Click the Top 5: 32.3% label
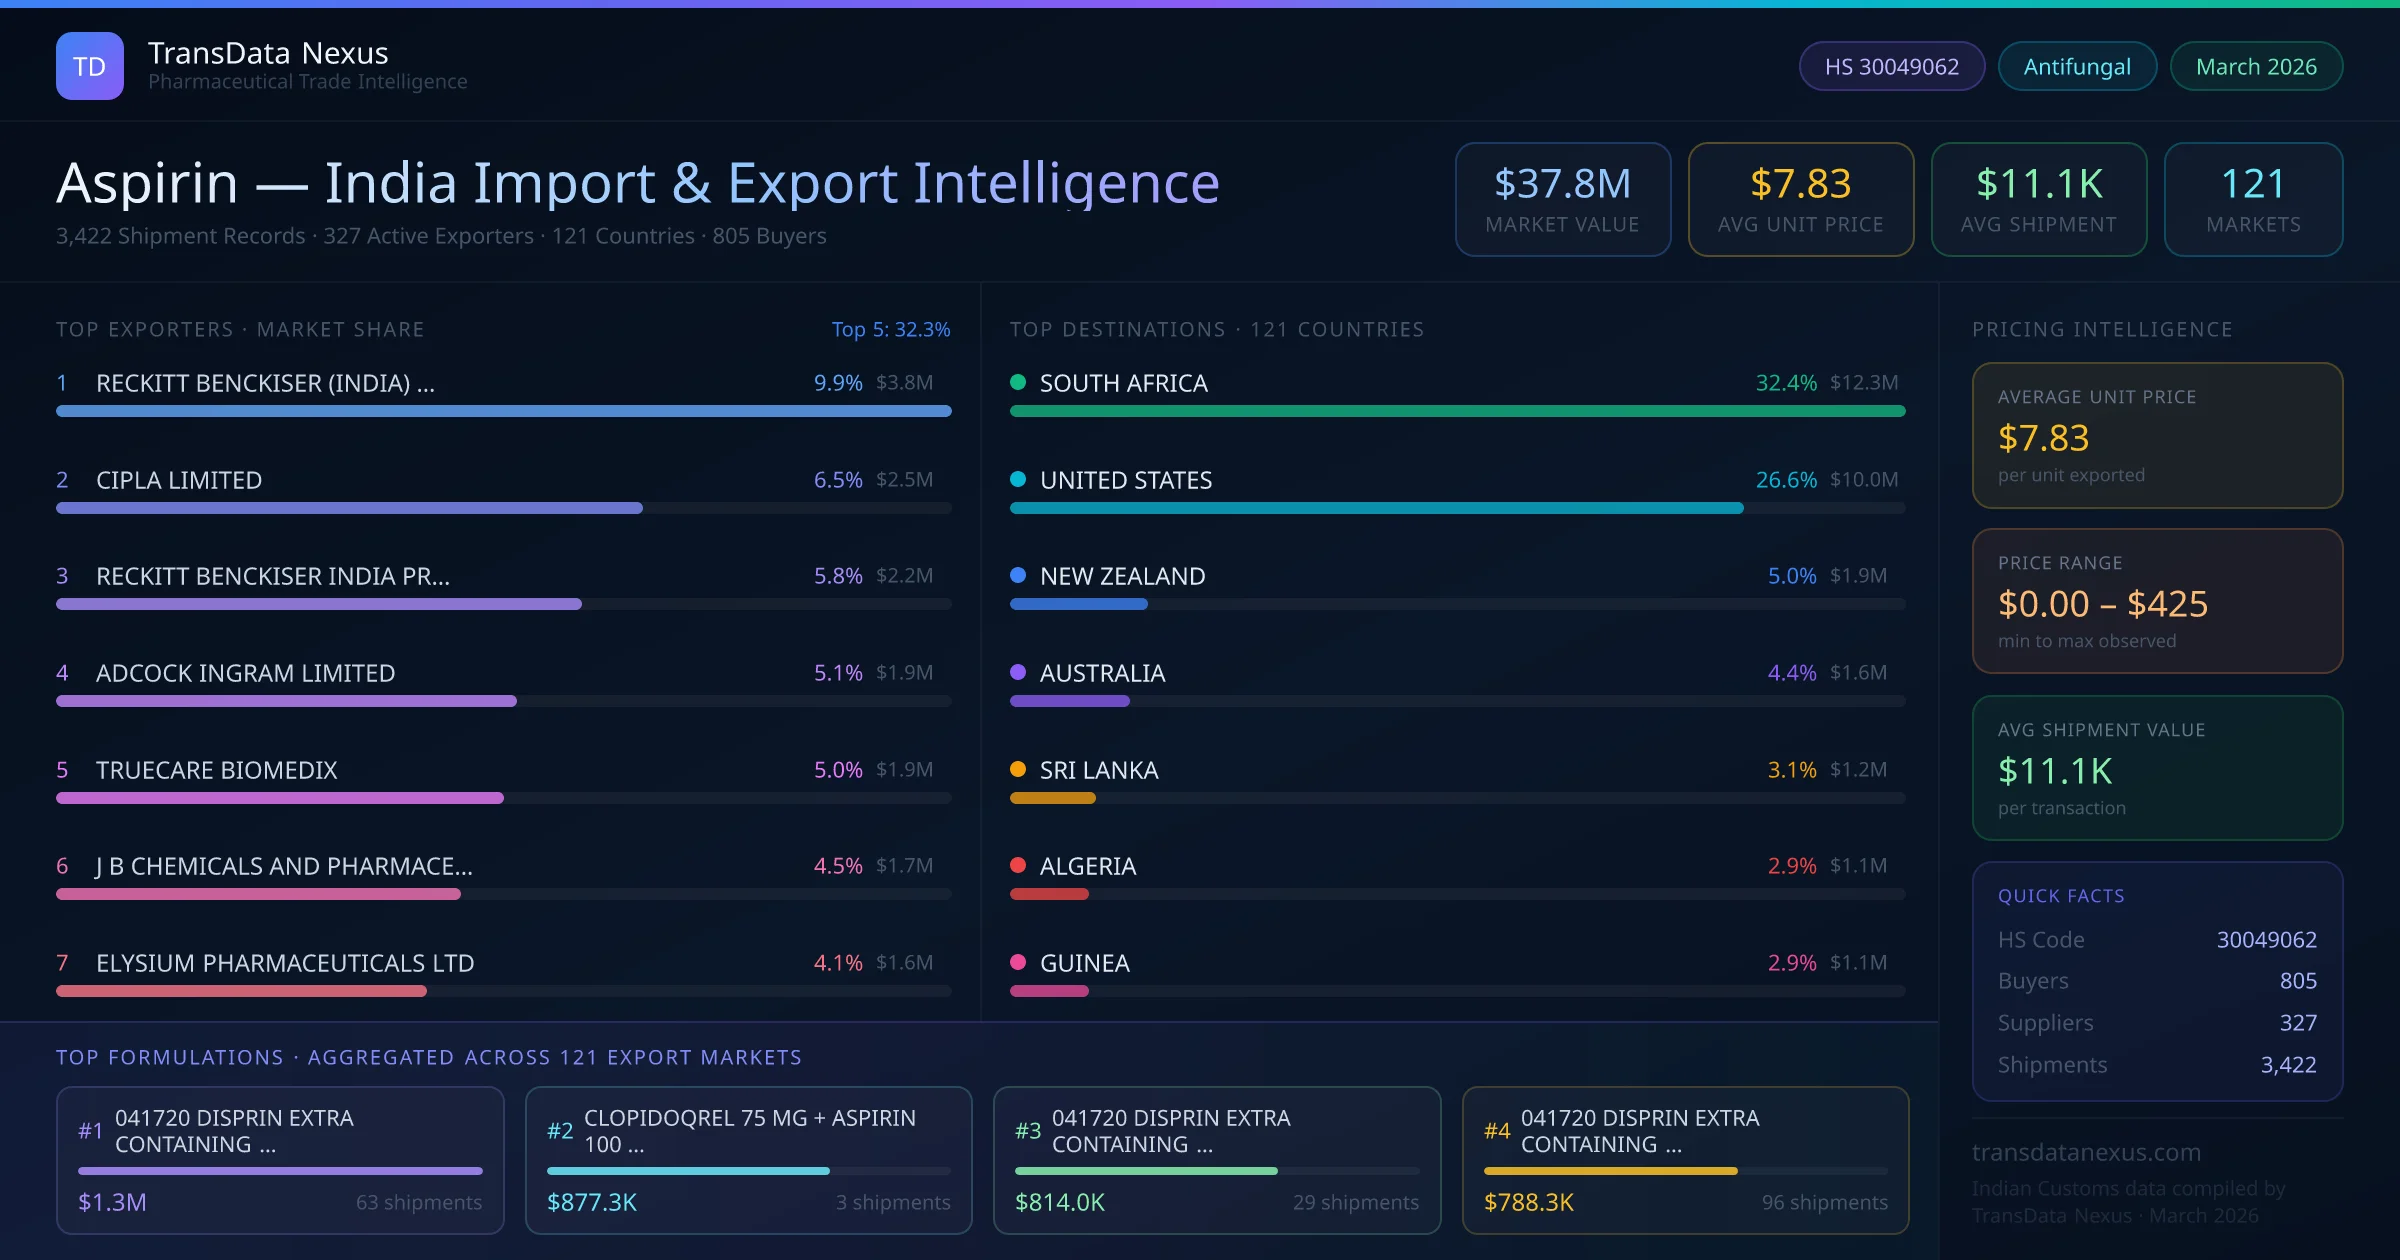 890,329
